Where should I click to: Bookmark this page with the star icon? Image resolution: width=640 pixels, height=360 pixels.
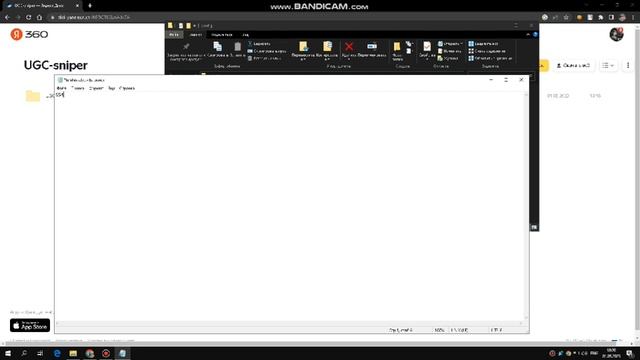[x=566, y=17]
